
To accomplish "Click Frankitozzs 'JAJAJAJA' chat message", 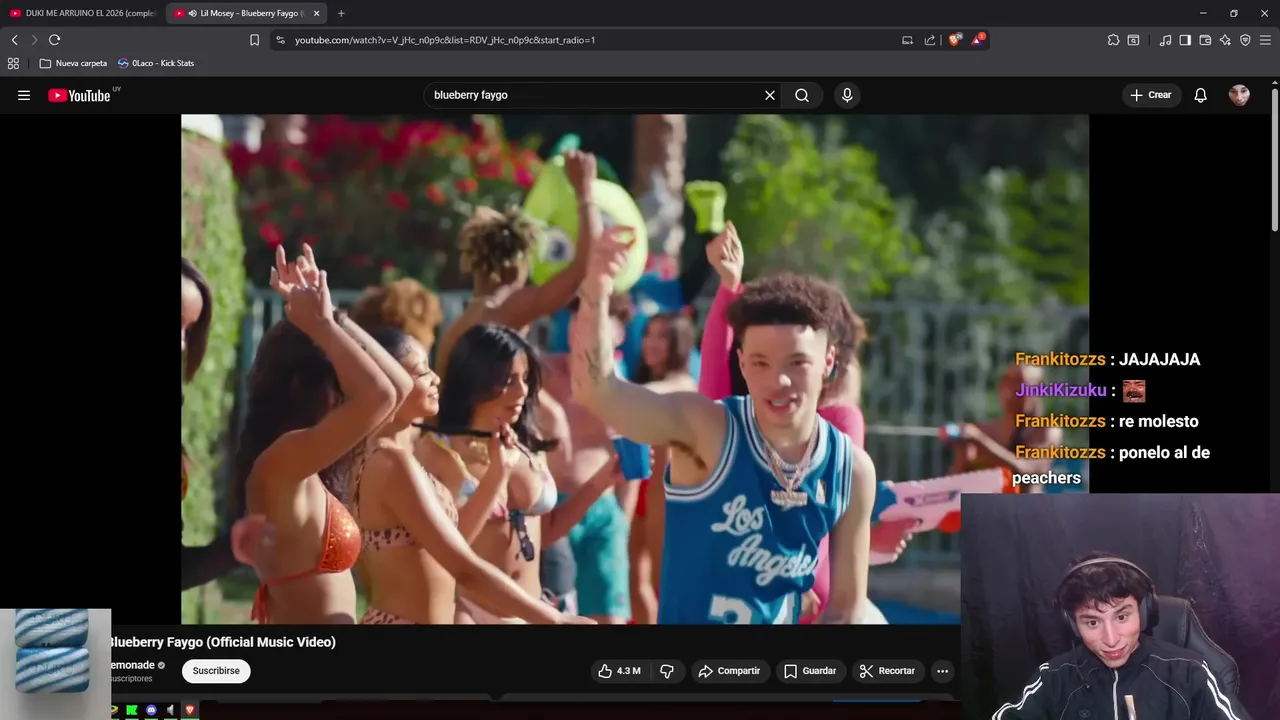I will 1108,359.
